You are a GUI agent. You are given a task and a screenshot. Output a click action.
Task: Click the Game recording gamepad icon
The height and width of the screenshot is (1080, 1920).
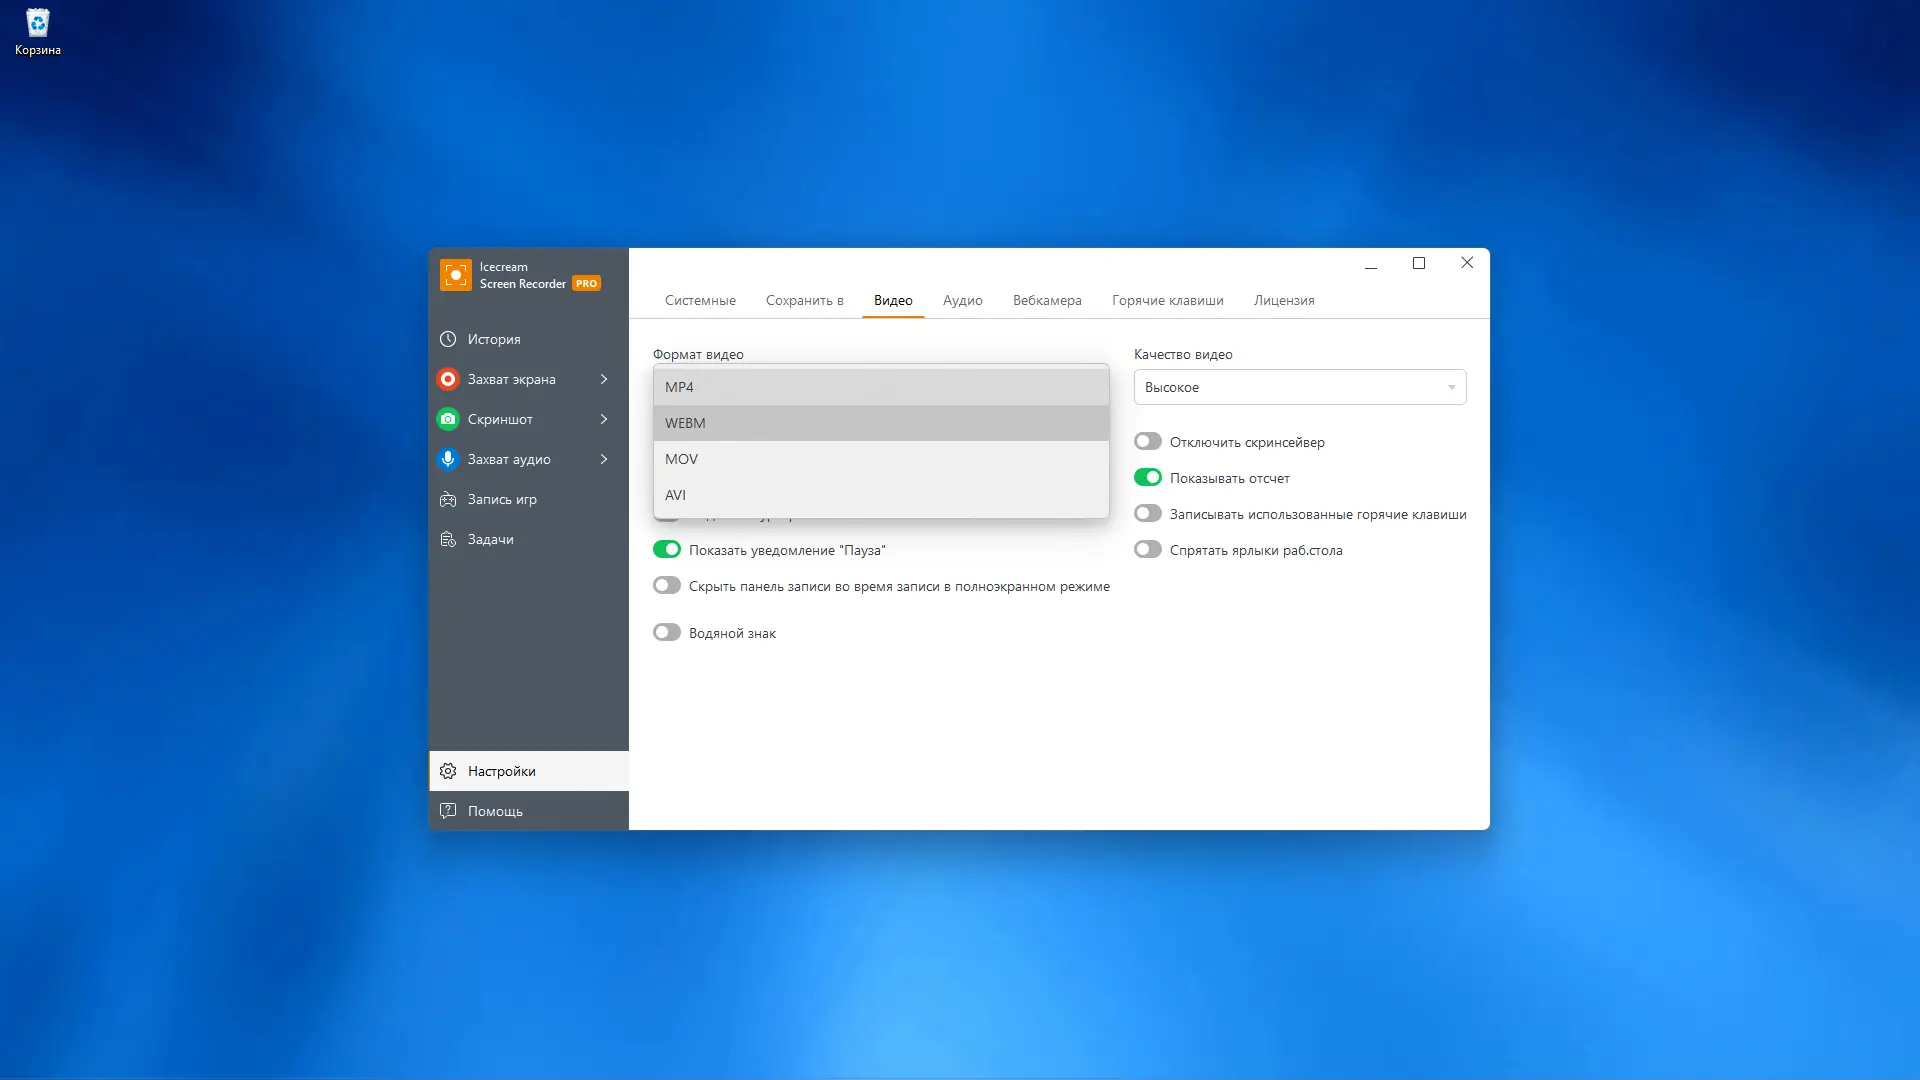coord(448,499)
